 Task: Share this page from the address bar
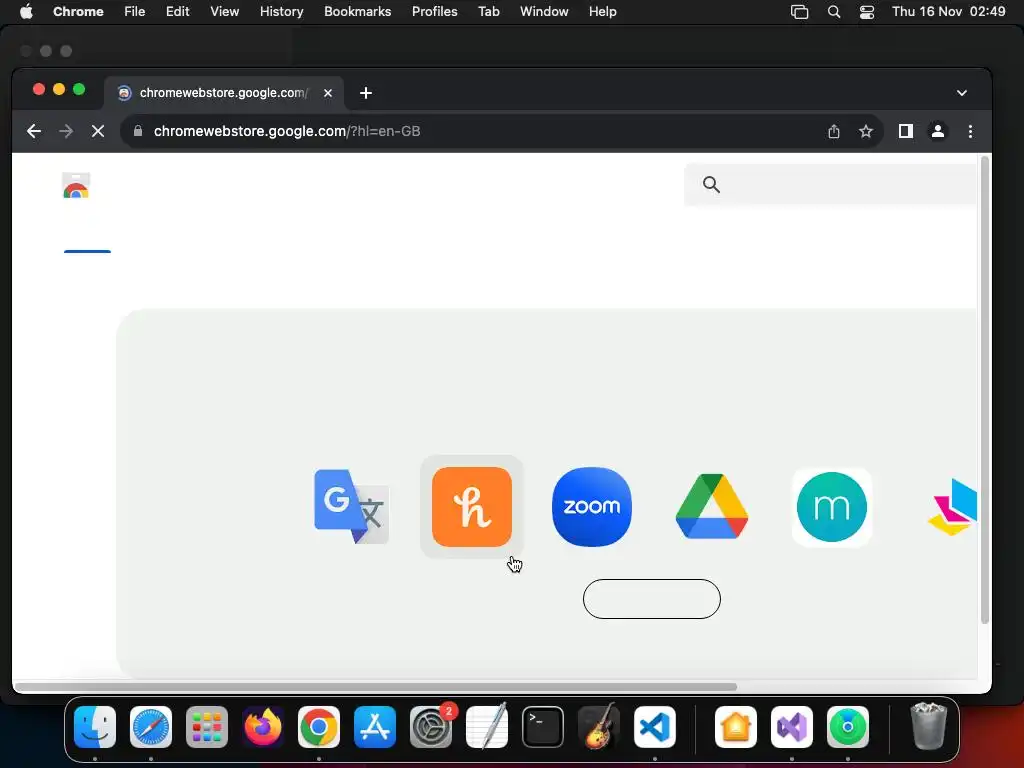834,131
